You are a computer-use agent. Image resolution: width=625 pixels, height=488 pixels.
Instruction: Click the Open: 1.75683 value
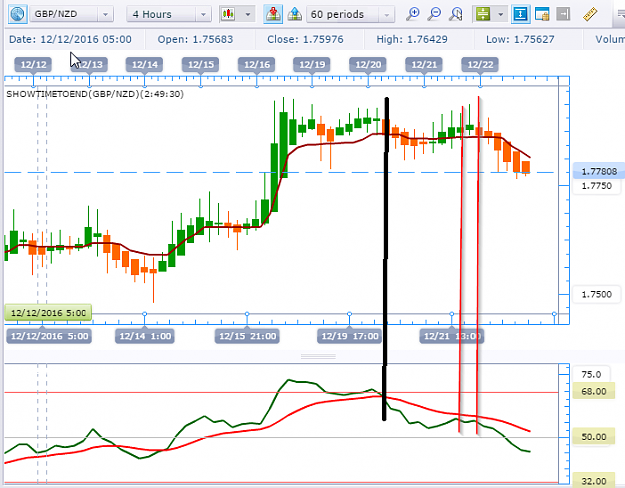point(195,39)
